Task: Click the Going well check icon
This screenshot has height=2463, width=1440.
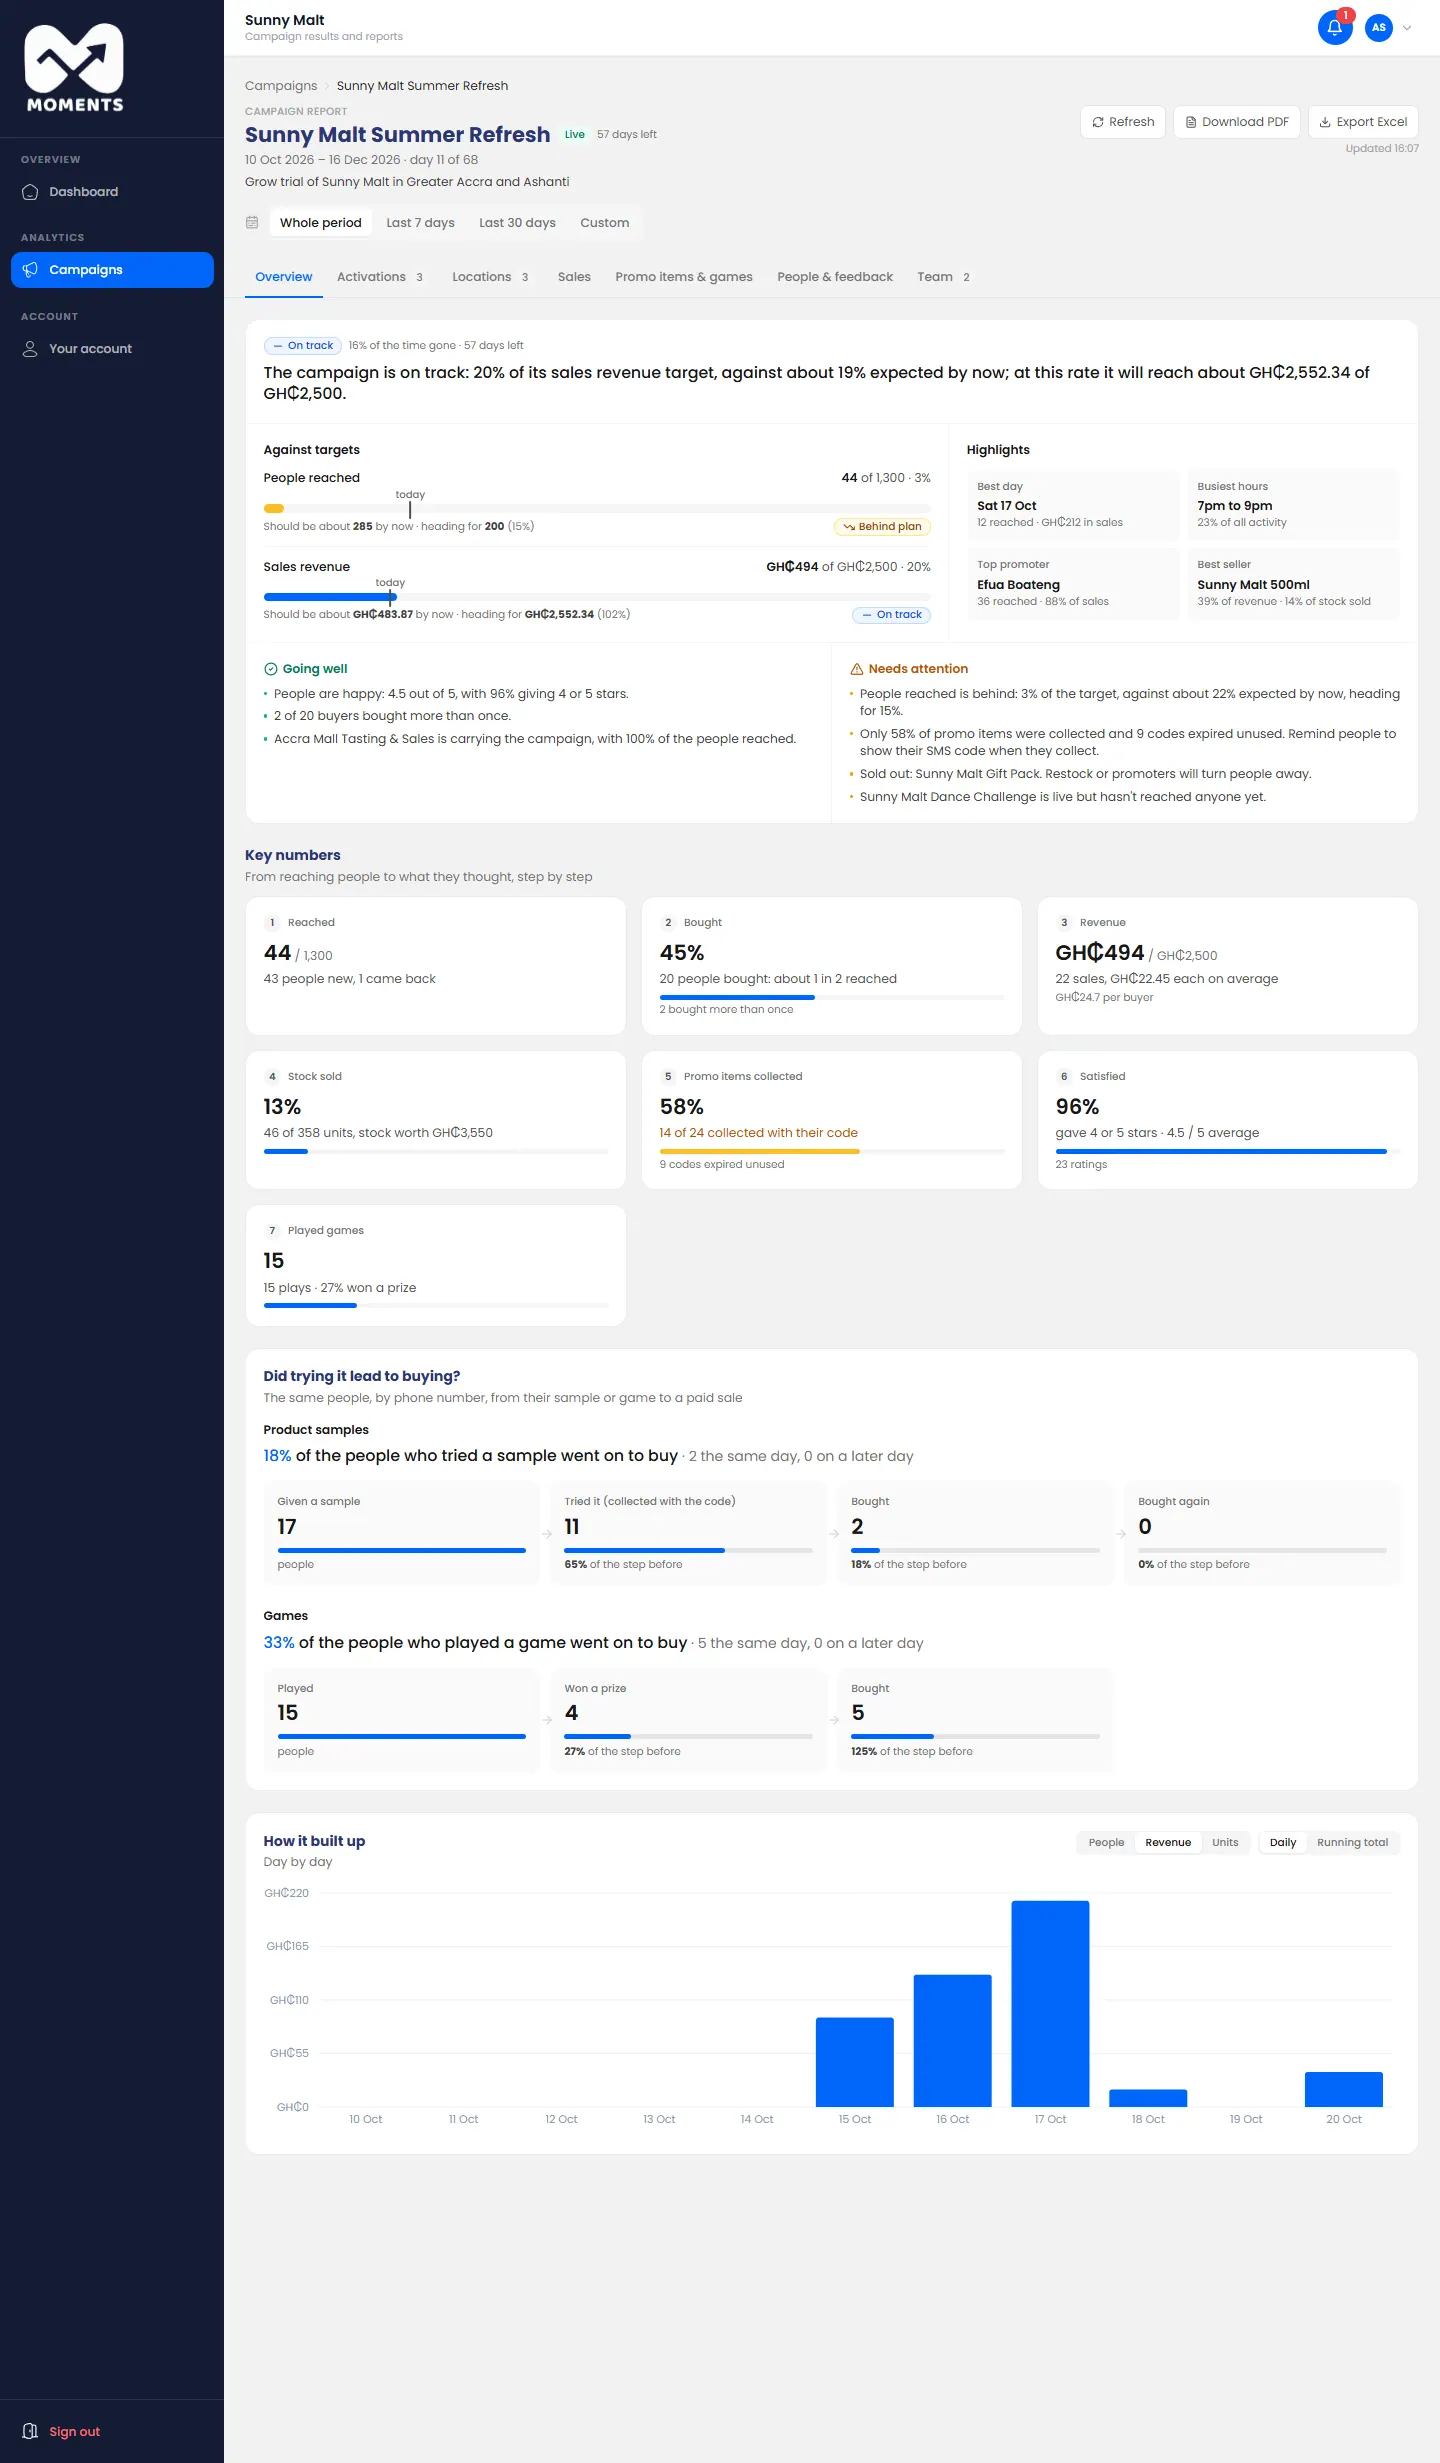Action: (270, 669)
